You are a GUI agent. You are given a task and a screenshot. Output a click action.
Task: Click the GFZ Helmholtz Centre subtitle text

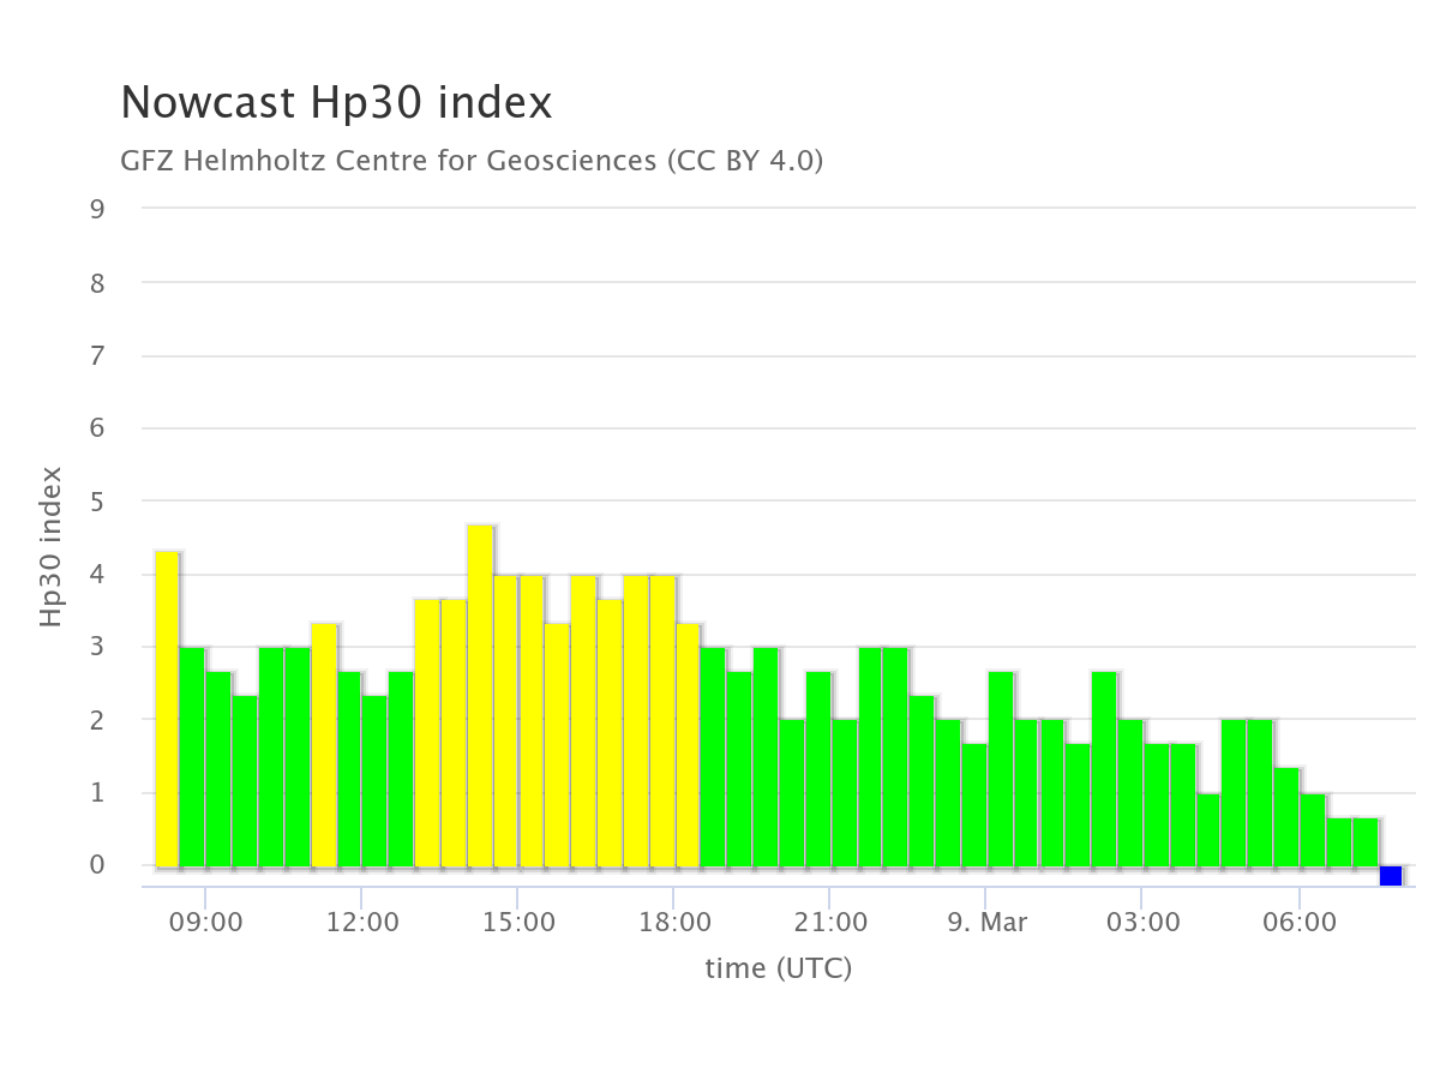[x=471, y=160]
